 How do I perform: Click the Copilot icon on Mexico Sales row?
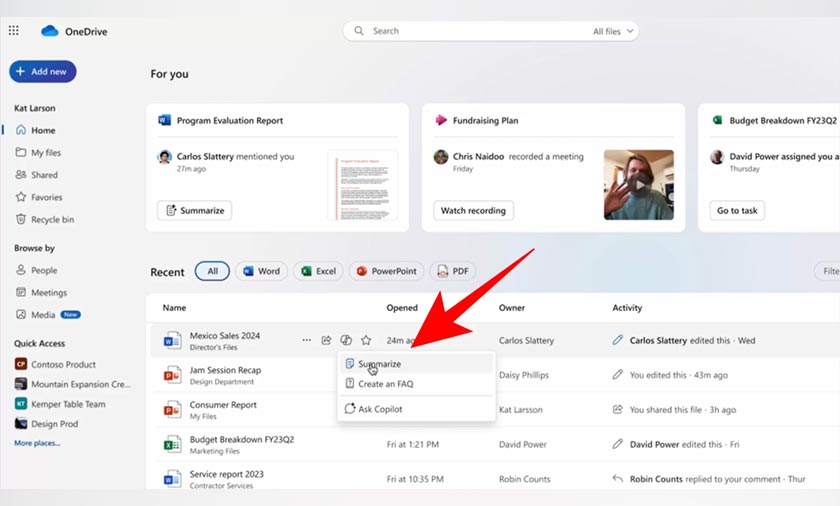(346, 340)
